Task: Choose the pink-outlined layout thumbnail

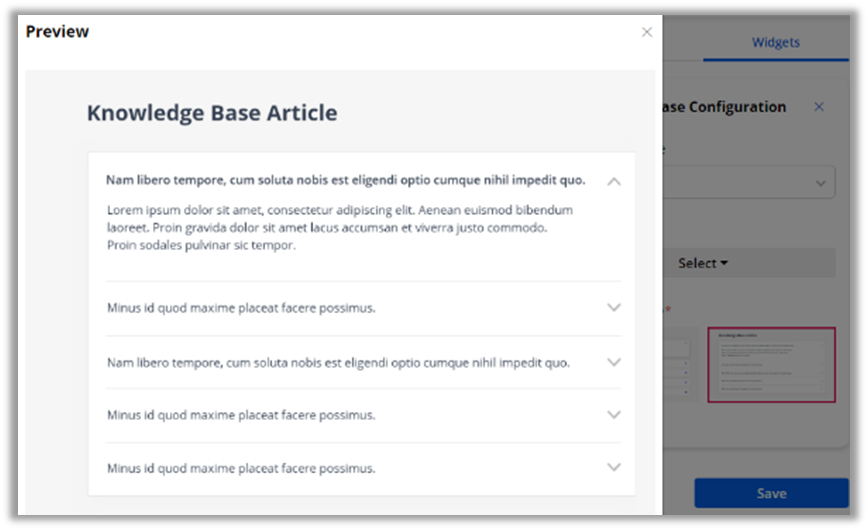Action: tap(771, 365)
